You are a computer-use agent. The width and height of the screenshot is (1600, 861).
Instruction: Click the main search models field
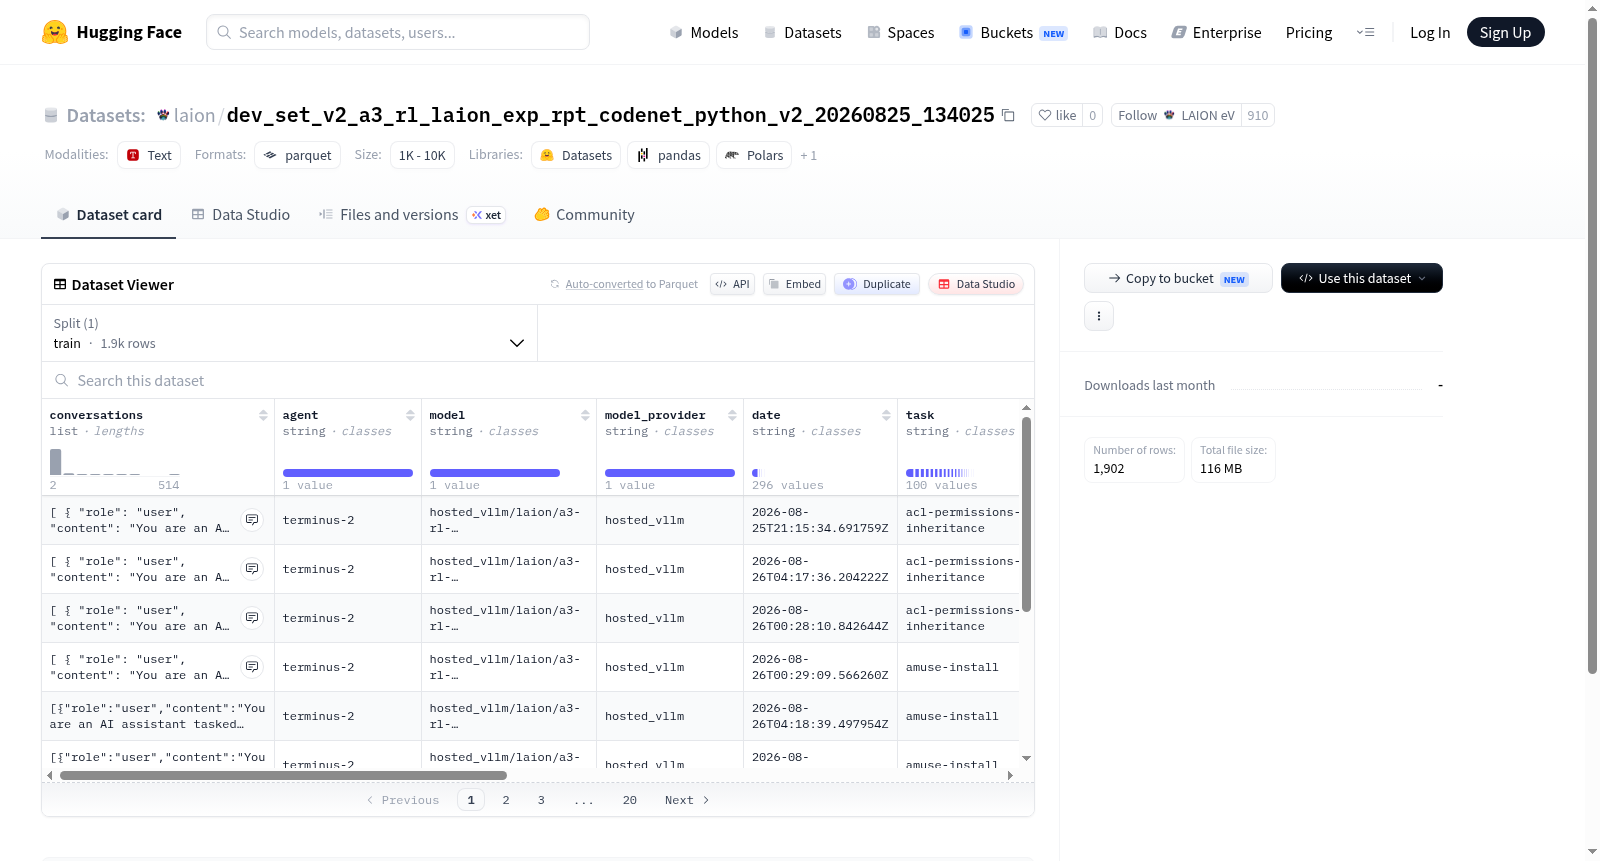point(398,32)
